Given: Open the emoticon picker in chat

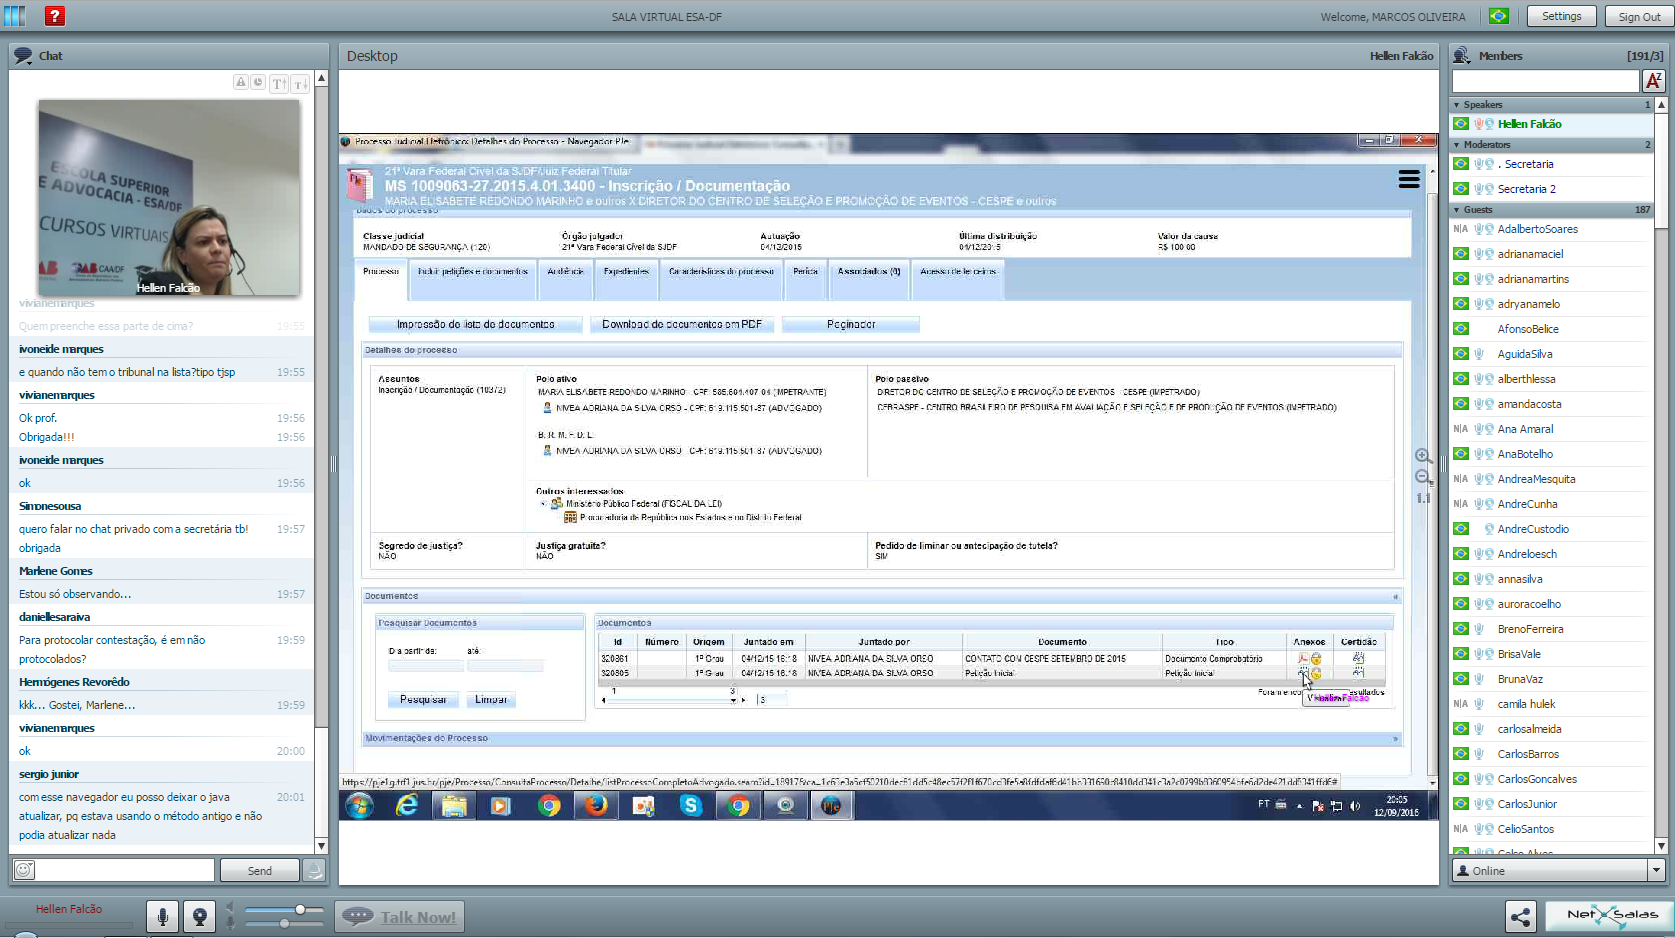Looking at the screenshot, I should point(24,870).
